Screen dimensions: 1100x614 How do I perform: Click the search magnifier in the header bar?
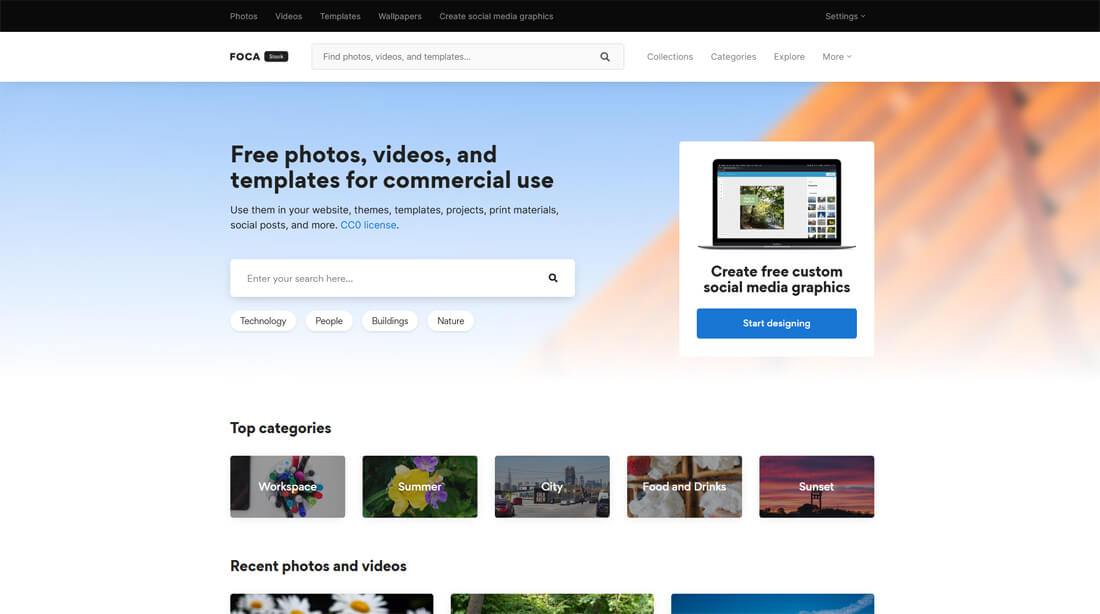pyautogui.click(x=604, y=57)
